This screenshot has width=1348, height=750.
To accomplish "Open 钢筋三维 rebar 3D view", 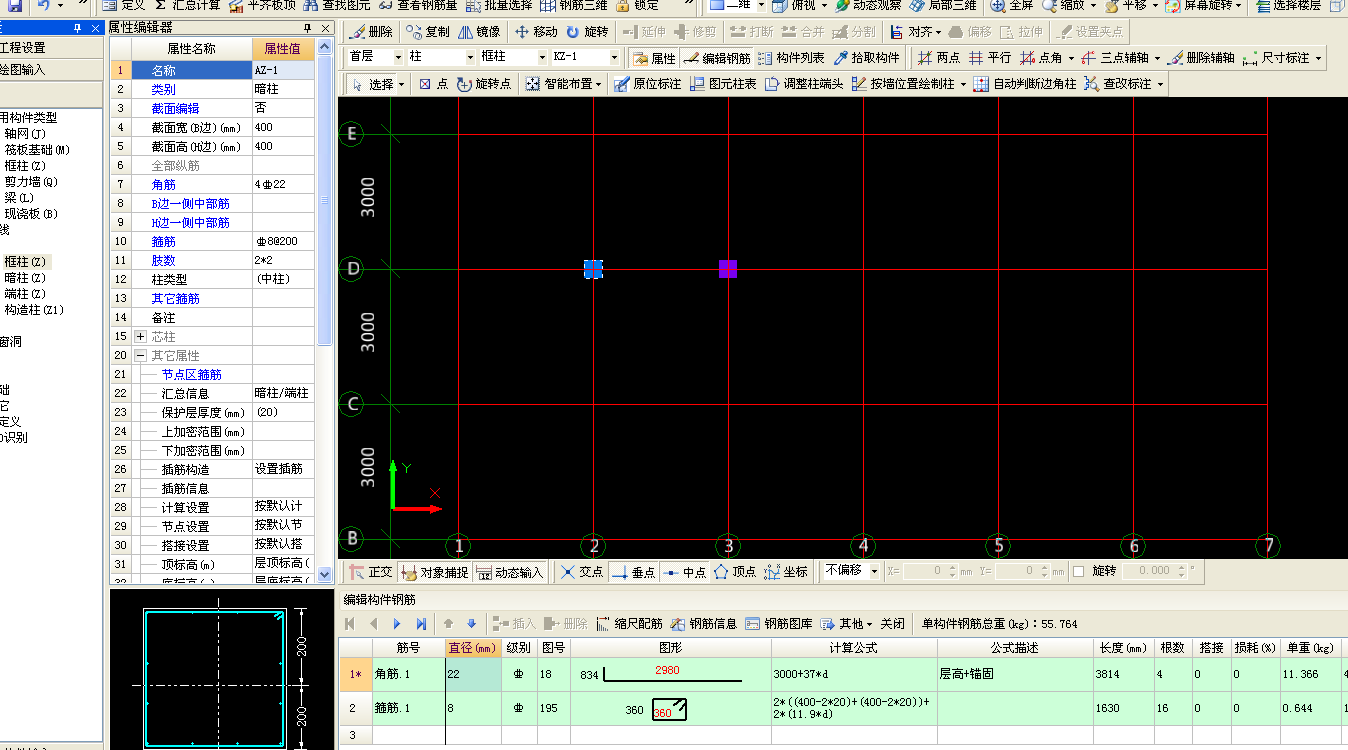I will point(573,5).
